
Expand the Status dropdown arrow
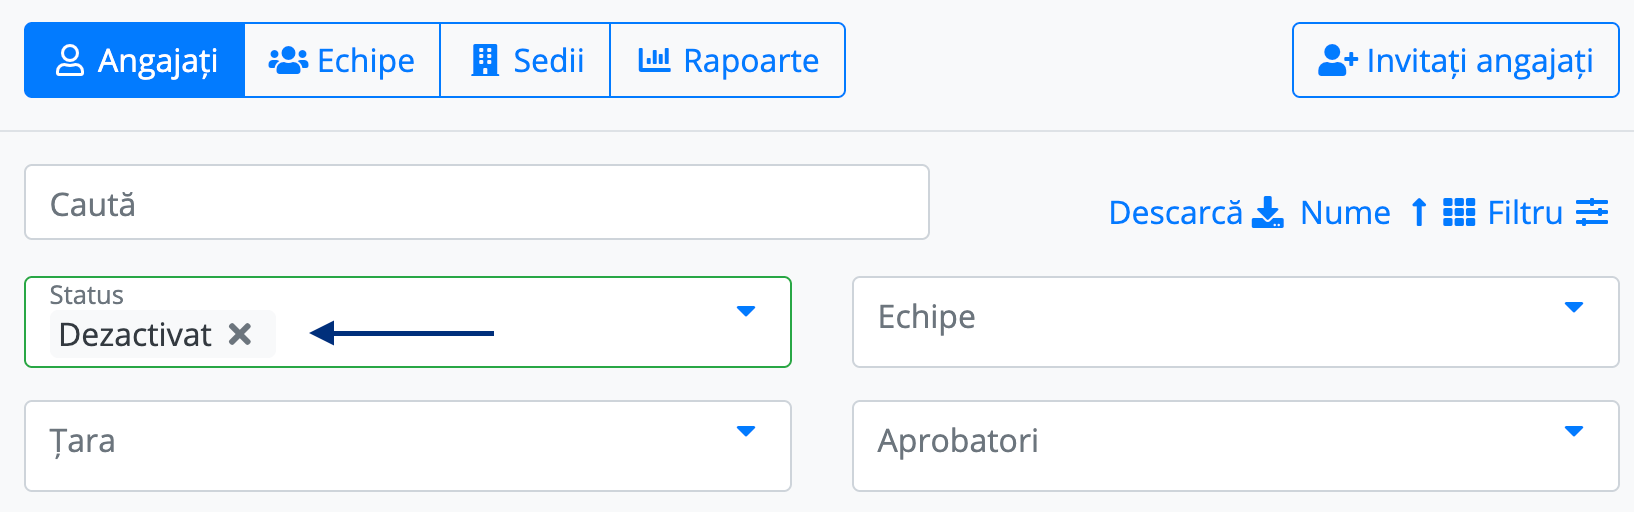745,311
